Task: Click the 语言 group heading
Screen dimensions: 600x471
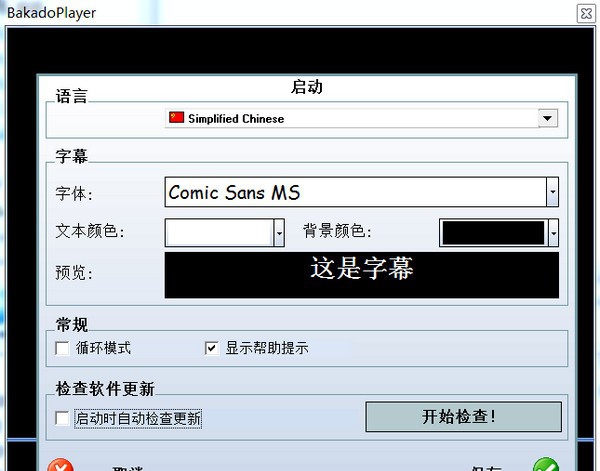Action: 72,96
